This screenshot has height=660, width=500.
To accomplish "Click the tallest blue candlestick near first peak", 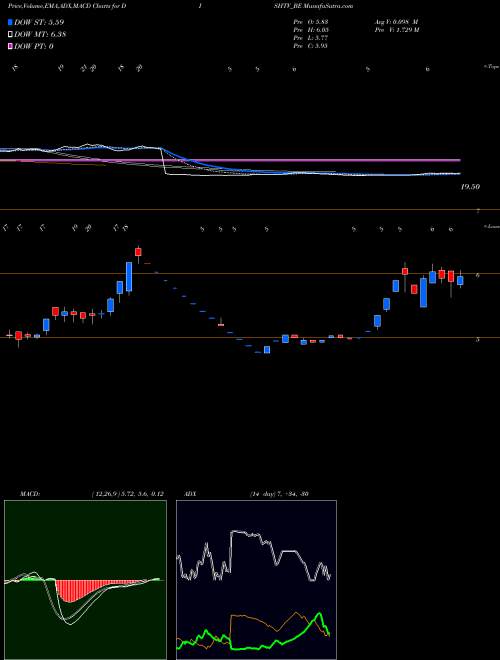I will pyautogui.click(x=129, y=277).
